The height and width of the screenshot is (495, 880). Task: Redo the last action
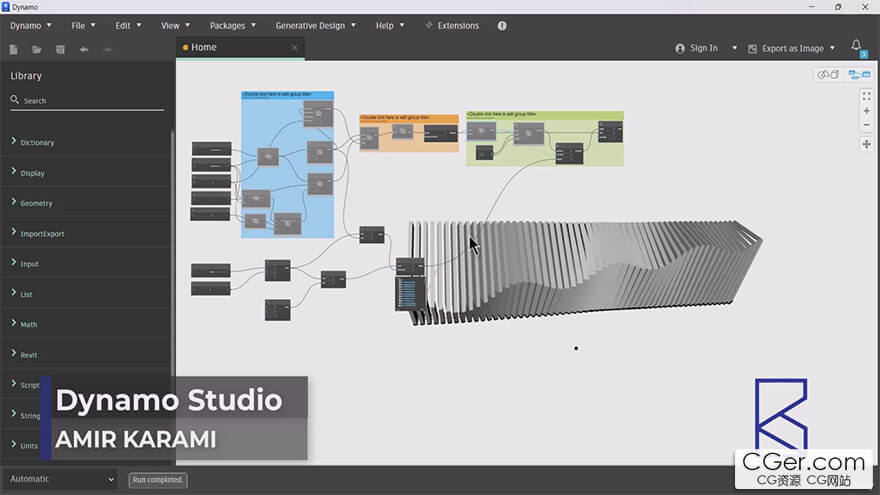tap(107, 49)
